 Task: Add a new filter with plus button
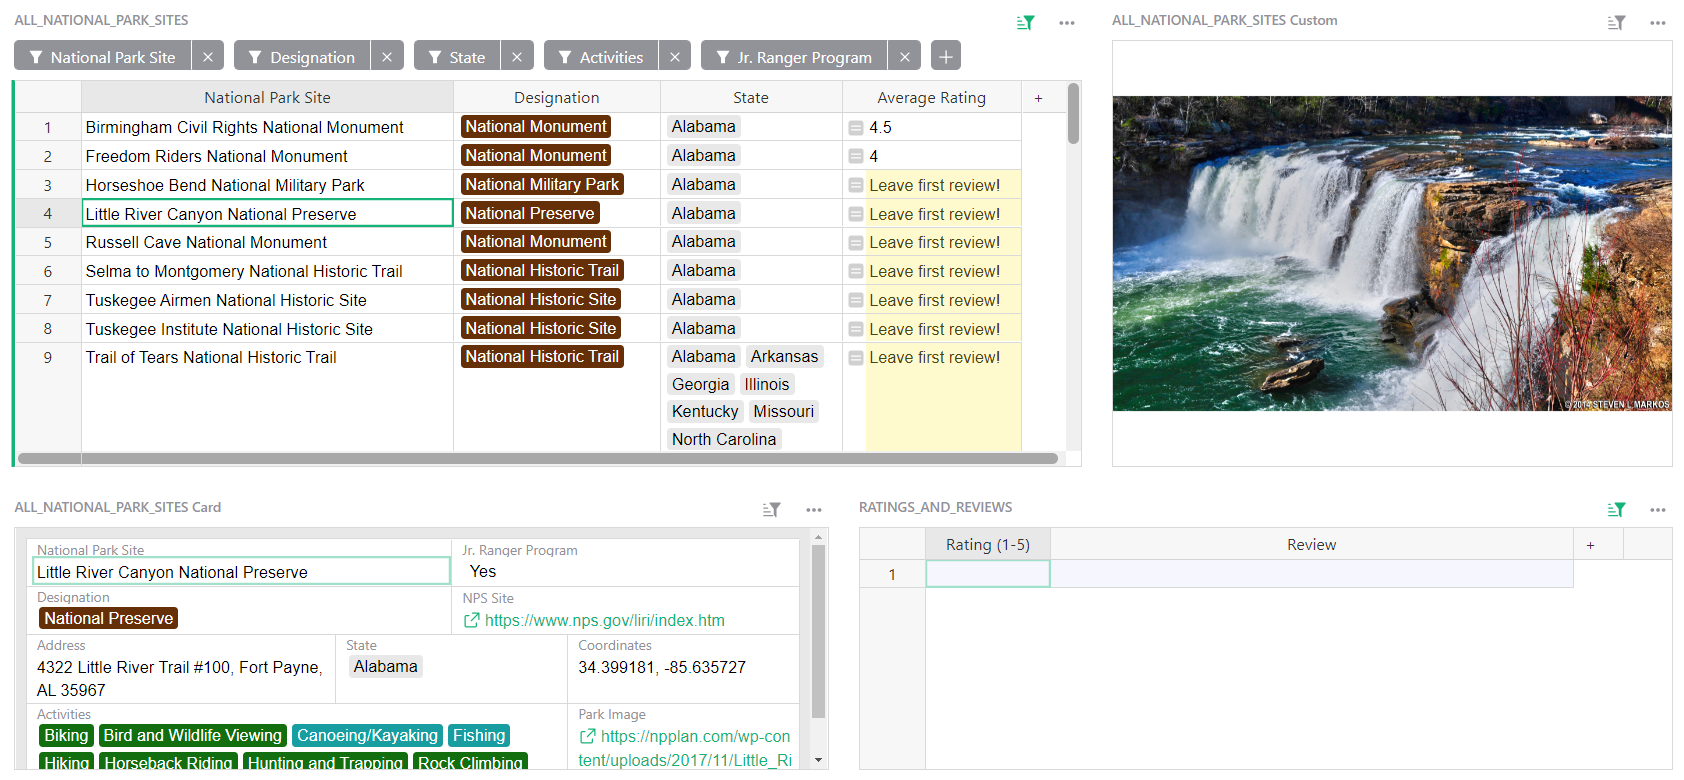(945, 56)
